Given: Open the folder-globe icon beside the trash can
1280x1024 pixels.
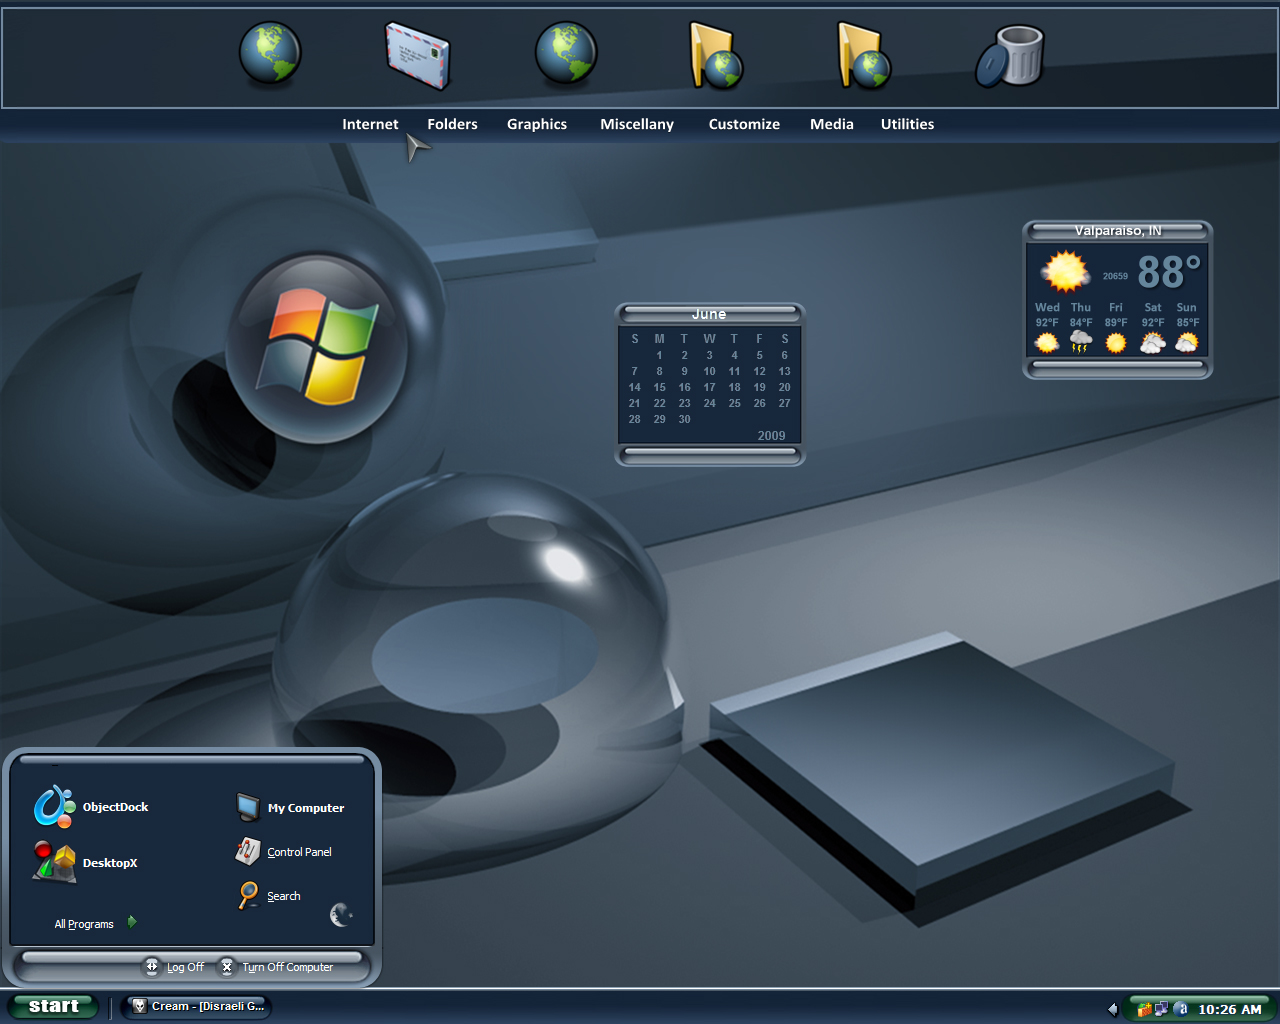Looking at the screenshot, I should (x=864, y=56).
